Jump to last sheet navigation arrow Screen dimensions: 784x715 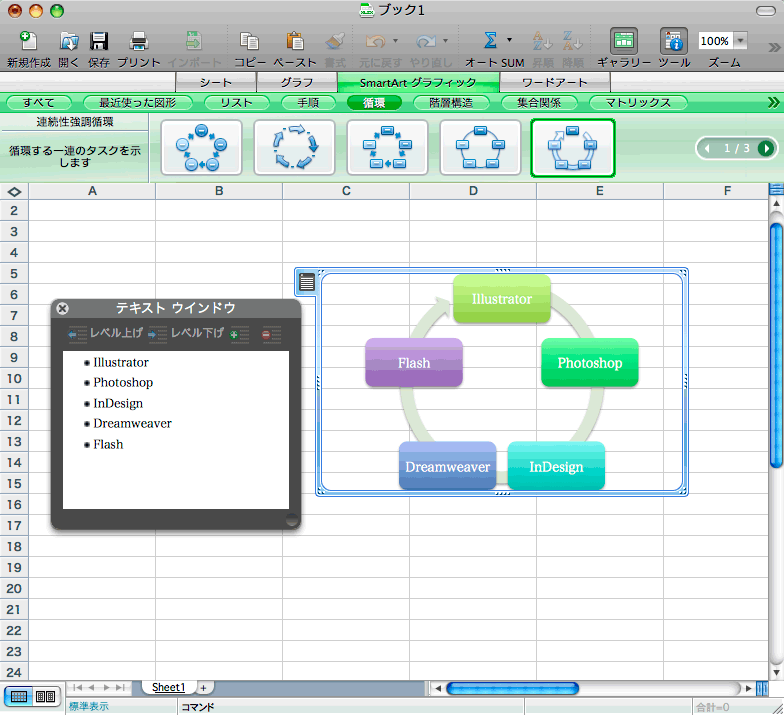pos(120,688)
